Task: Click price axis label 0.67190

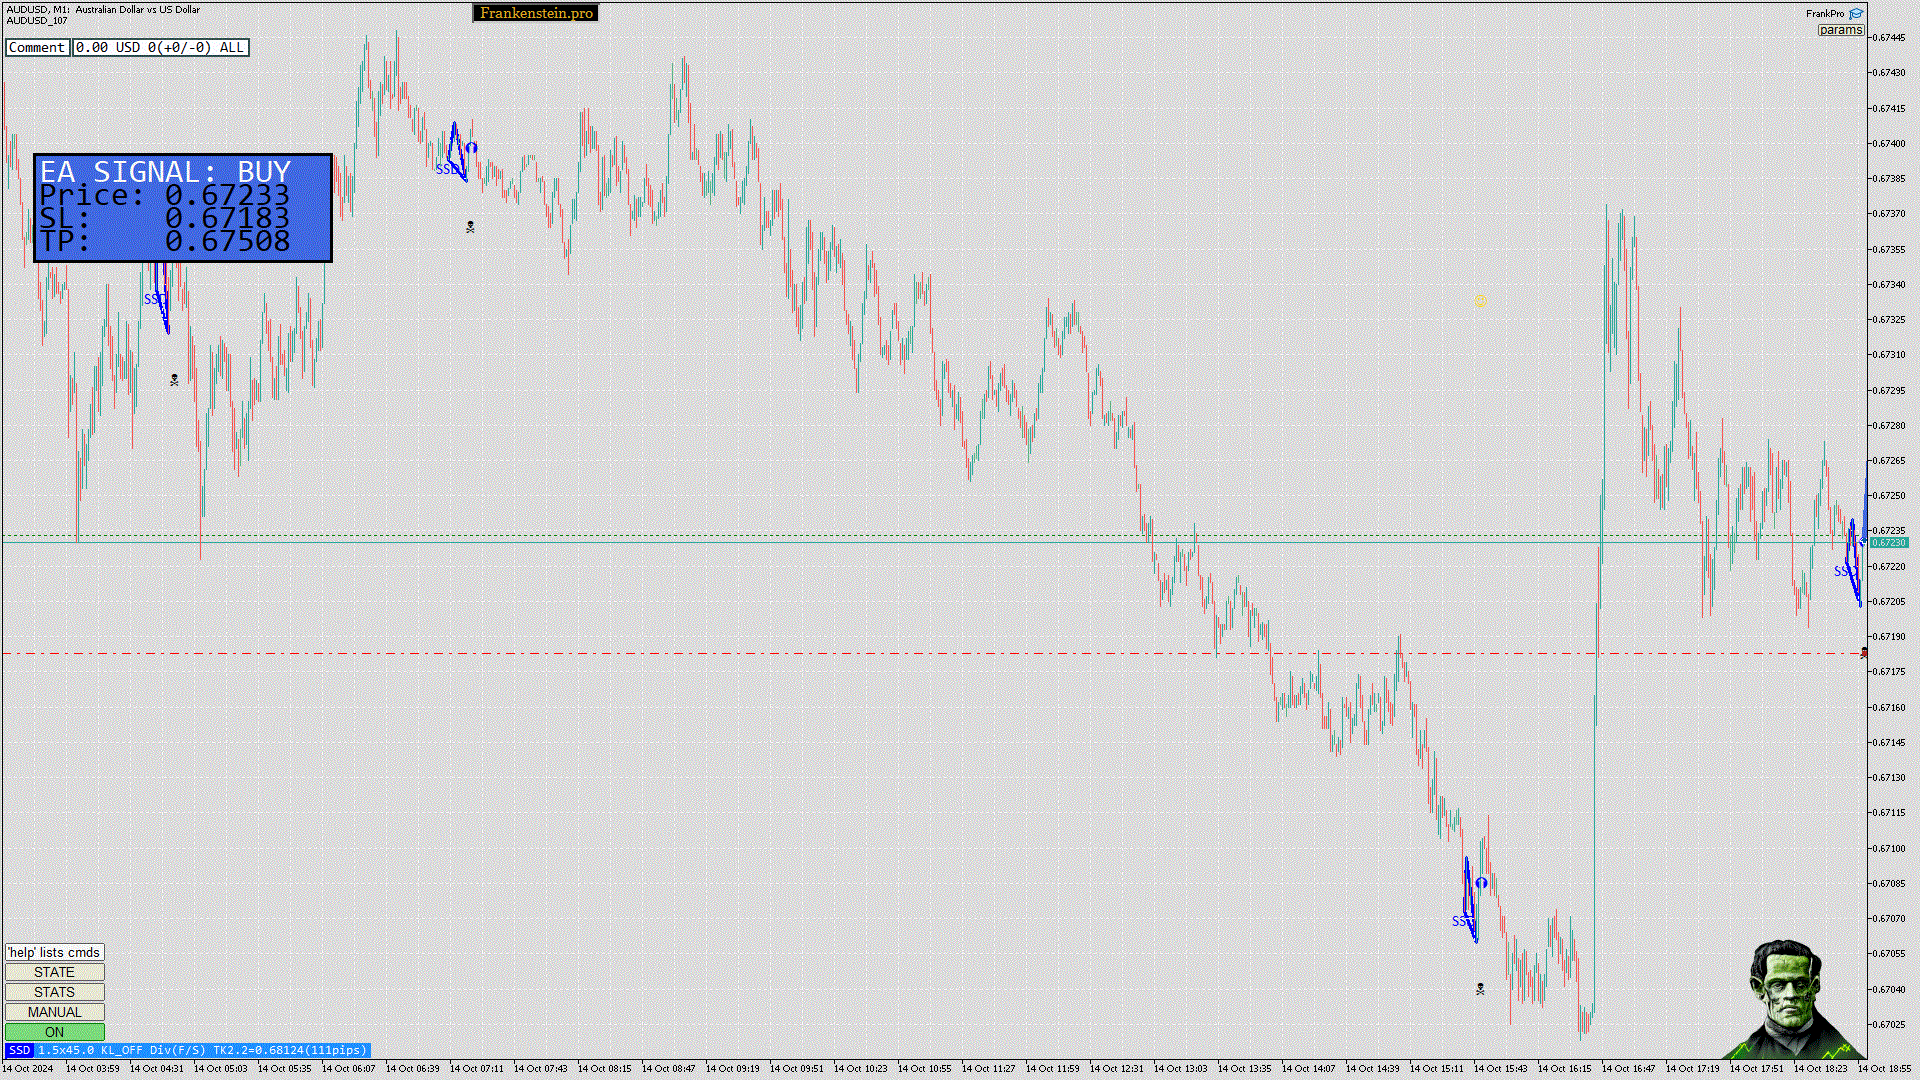Action: point(1889,637)
